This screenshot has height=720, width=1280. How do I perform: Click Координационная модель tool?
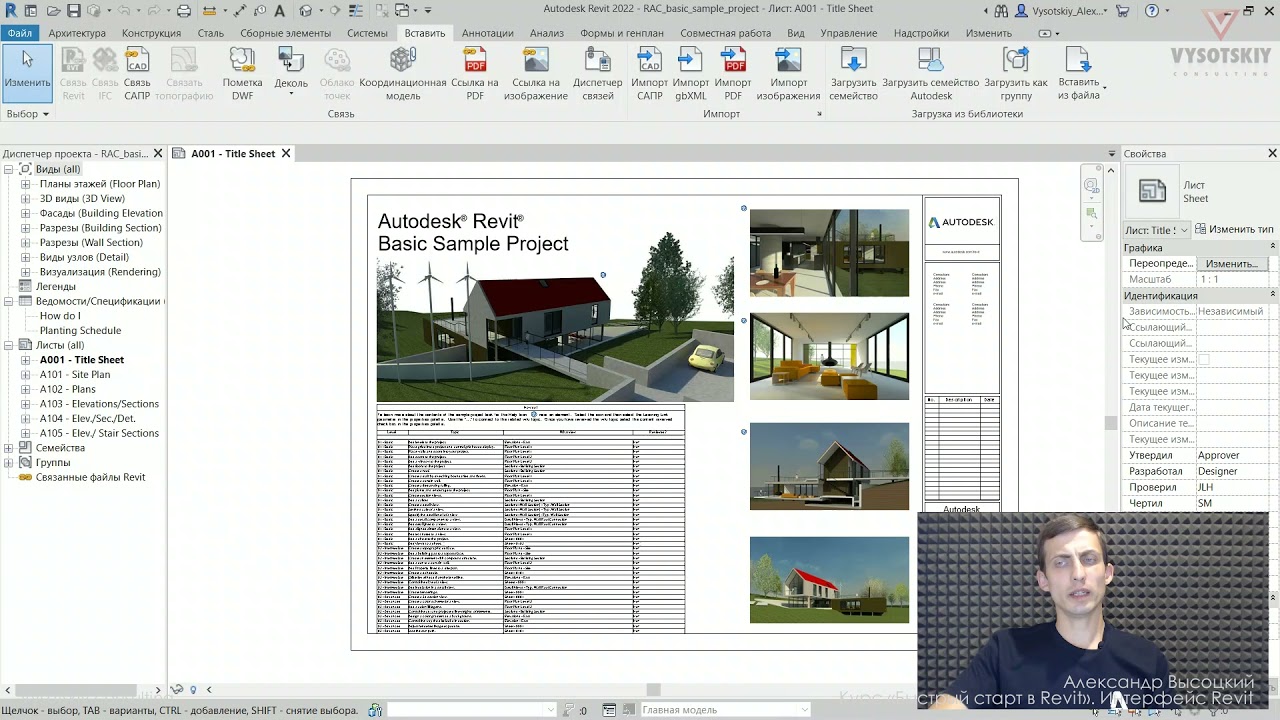click(403, 74)
